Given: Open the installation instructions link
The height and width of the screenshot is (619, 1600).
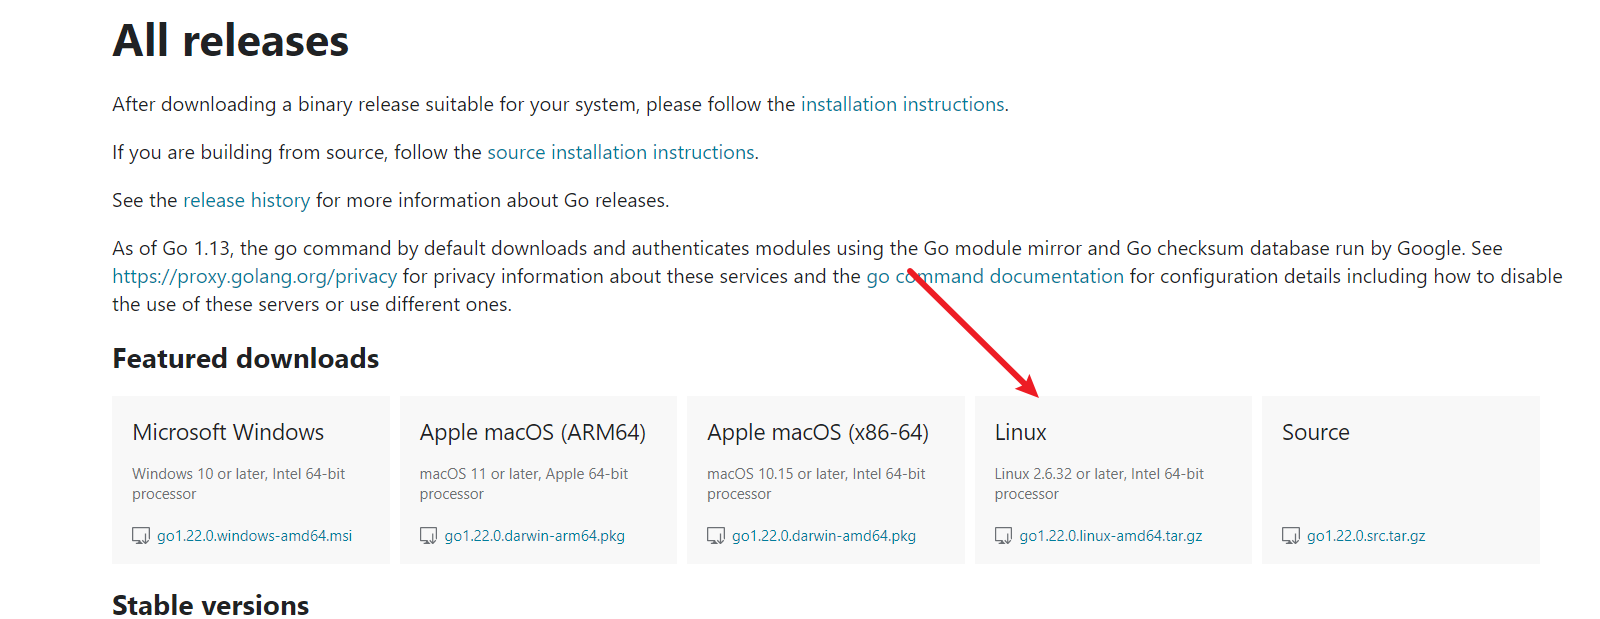Looking at the screenshot, I should (902, 104).
